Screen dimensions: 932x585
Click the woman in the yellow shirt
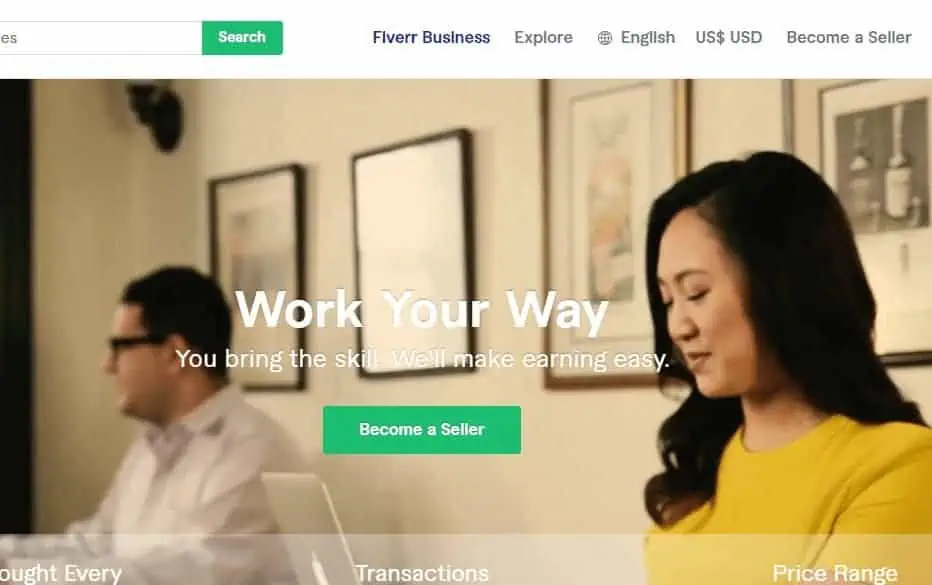785,369
